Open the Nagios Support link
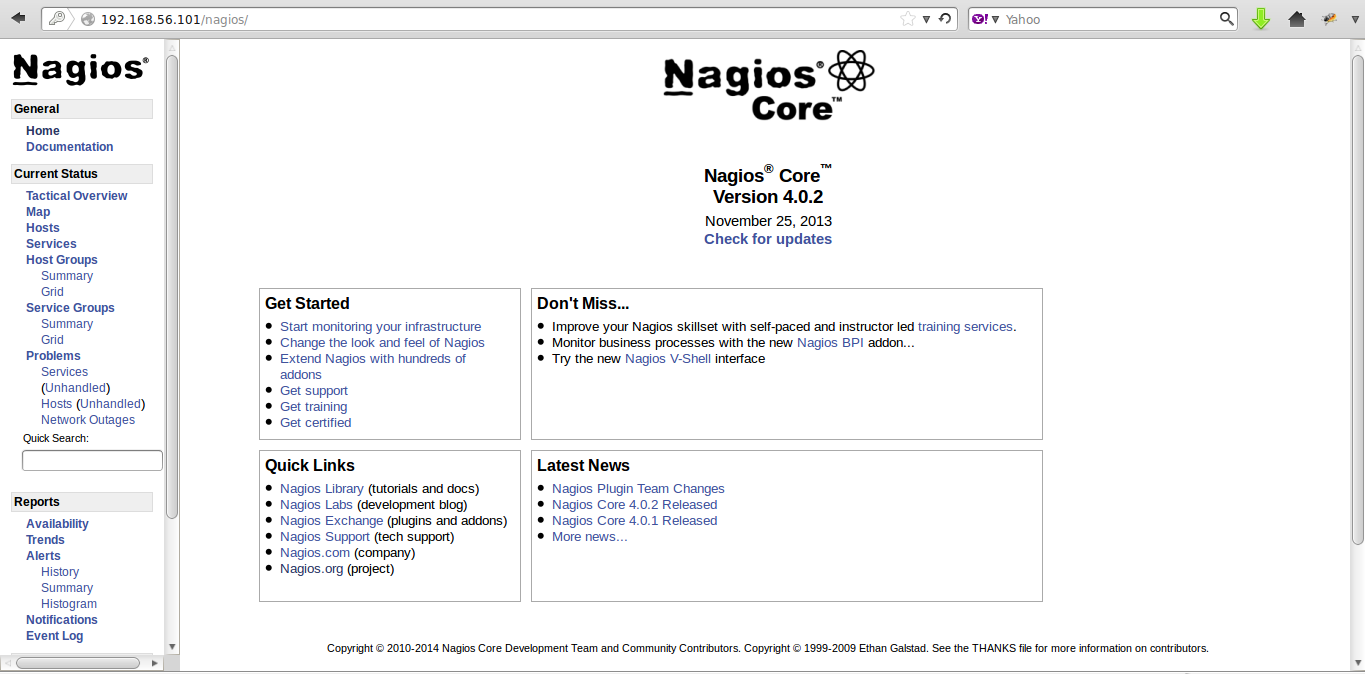Viewport: 1365px width, 674px height. tap(325, 537)
